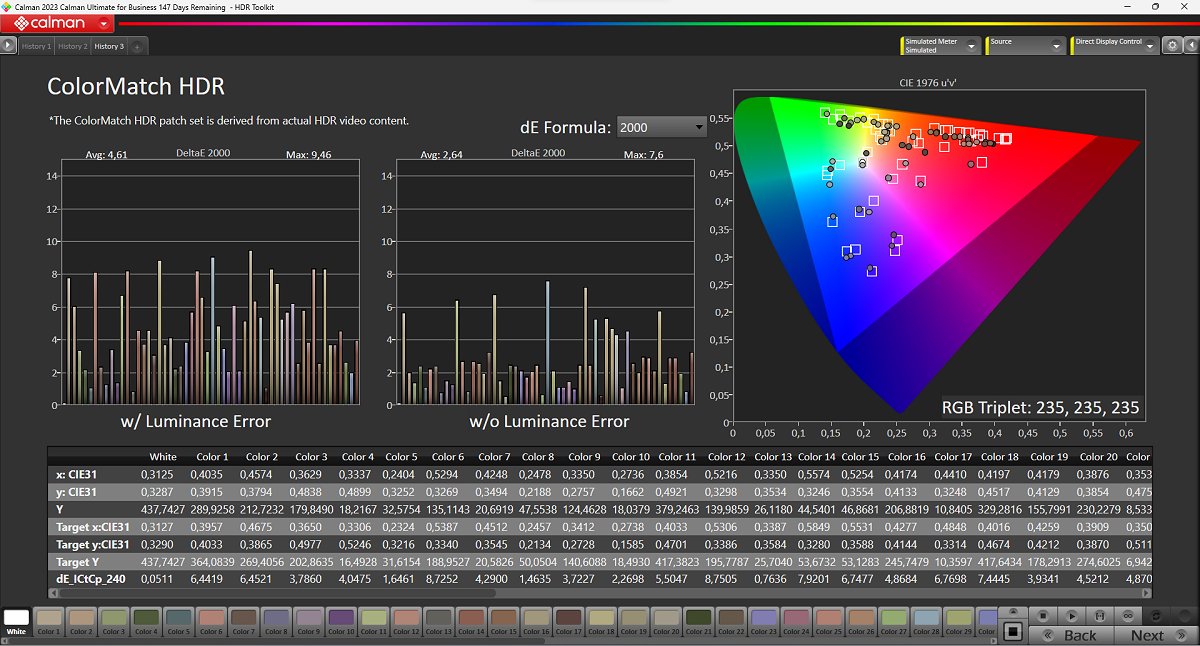Add a new history tab with plus icon
Screen dimensions: 1200x646
[x=137, y=47]
